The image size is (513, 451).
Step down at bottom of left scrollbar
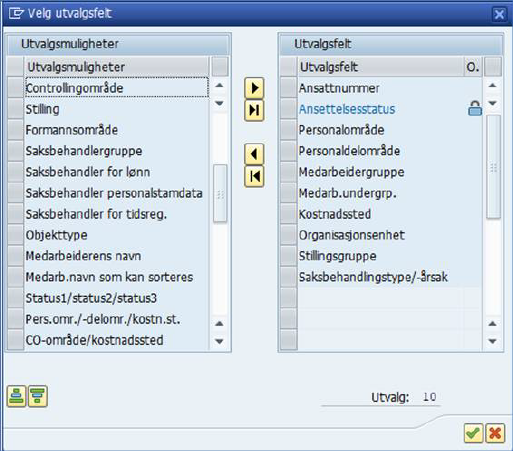tap(219, 341)
